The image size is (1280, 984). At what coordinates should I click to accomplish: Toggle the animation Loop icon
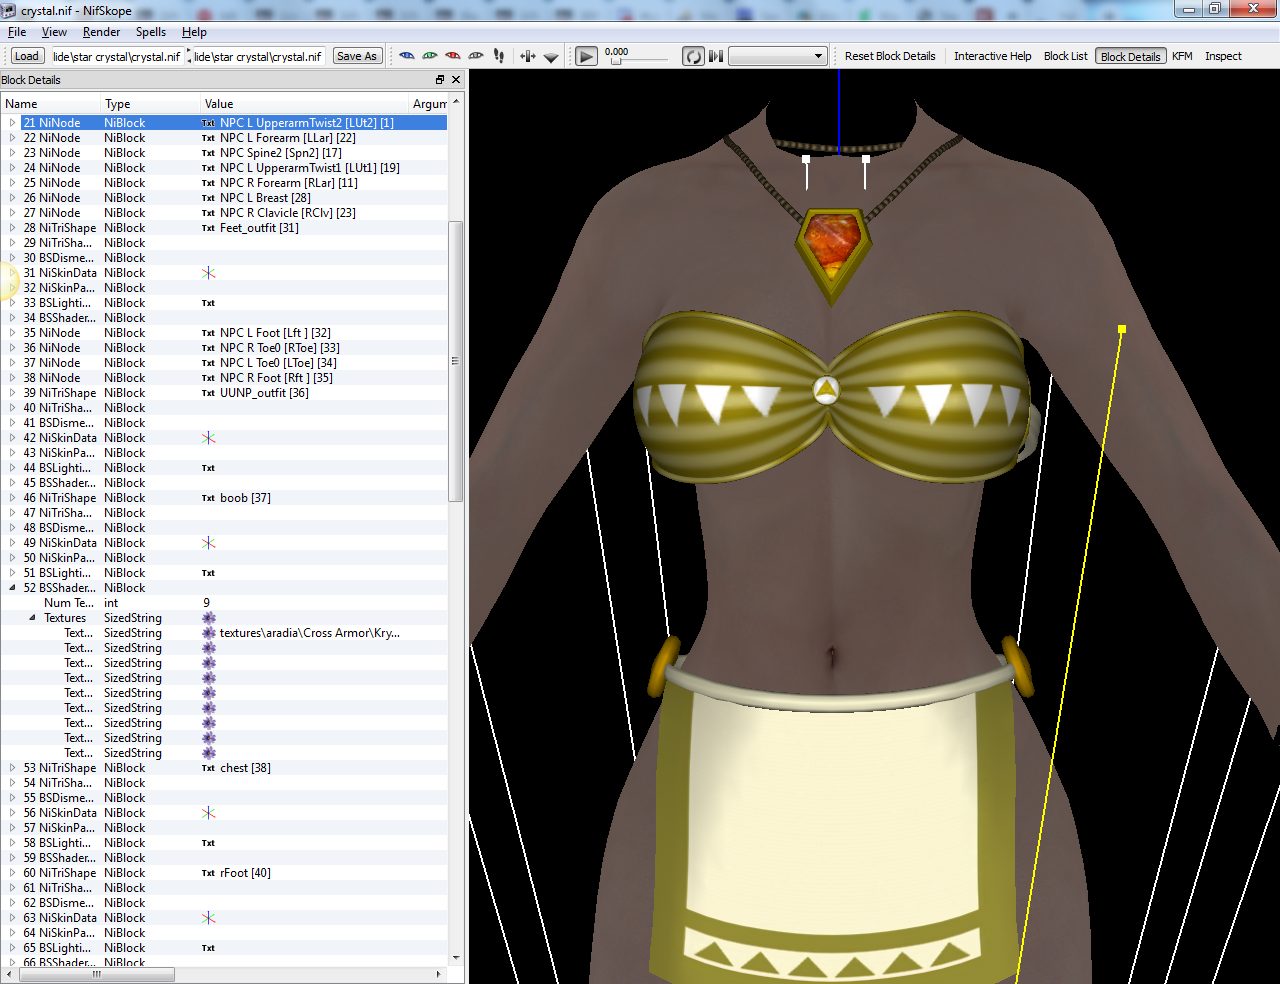(x=693, y=56)
